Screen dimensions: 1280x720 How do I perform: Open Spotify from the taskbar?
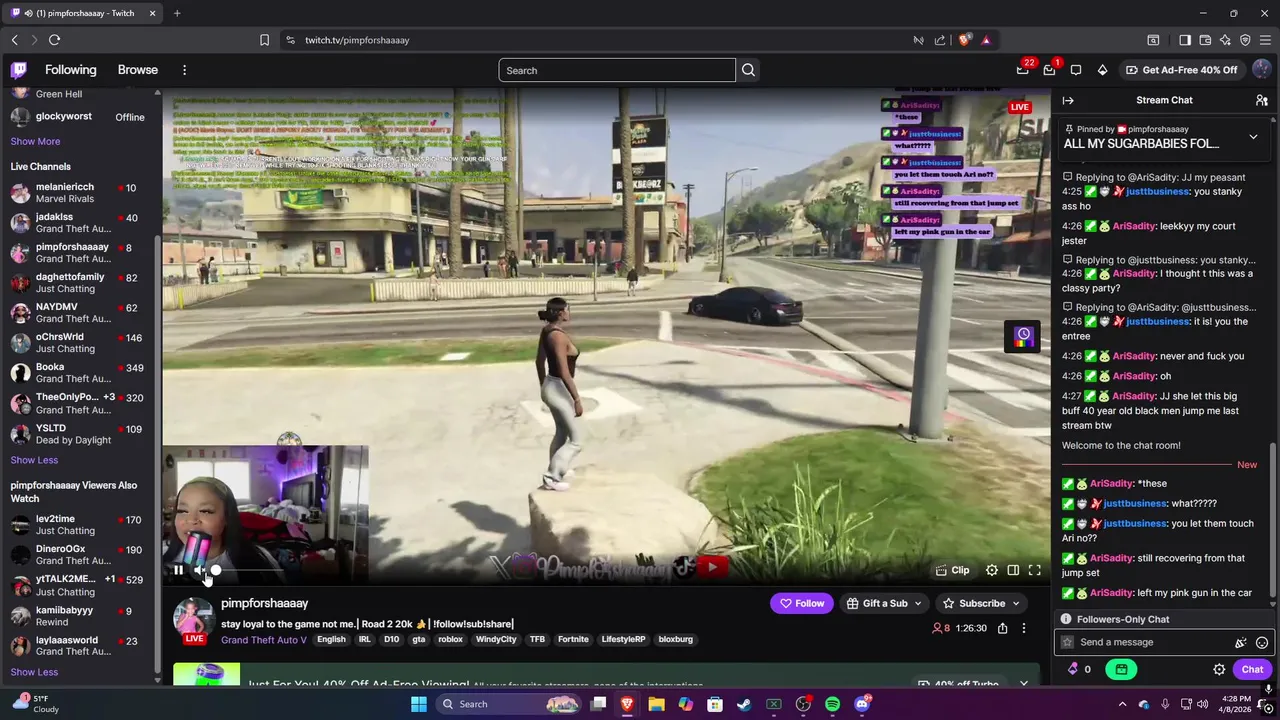(x=832, y=704)
